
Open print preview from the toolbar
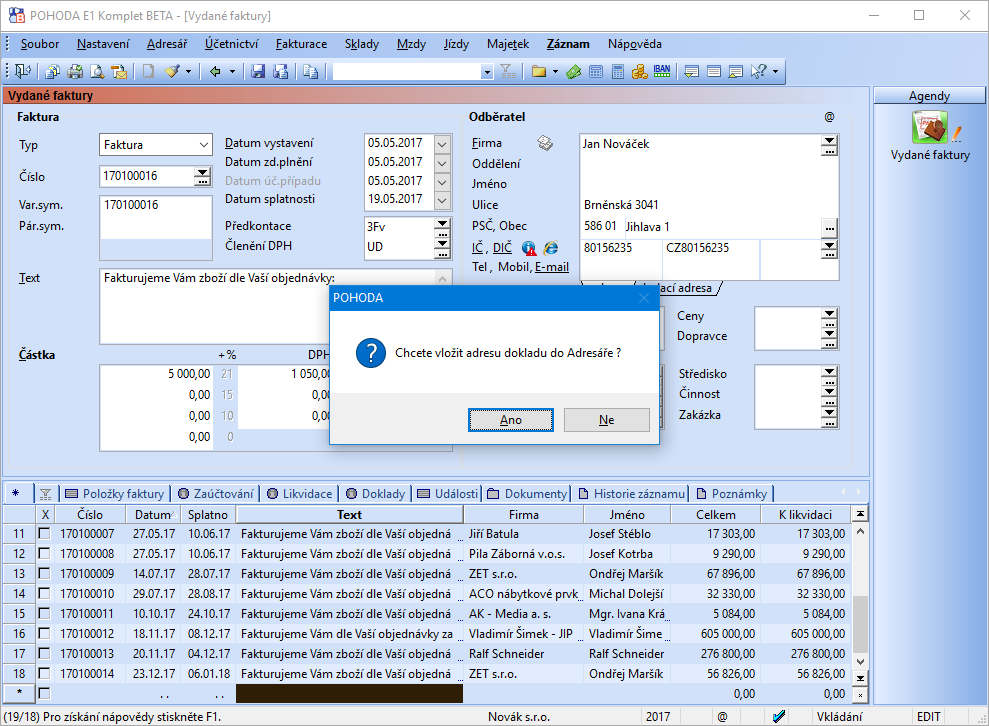point(97,71)
